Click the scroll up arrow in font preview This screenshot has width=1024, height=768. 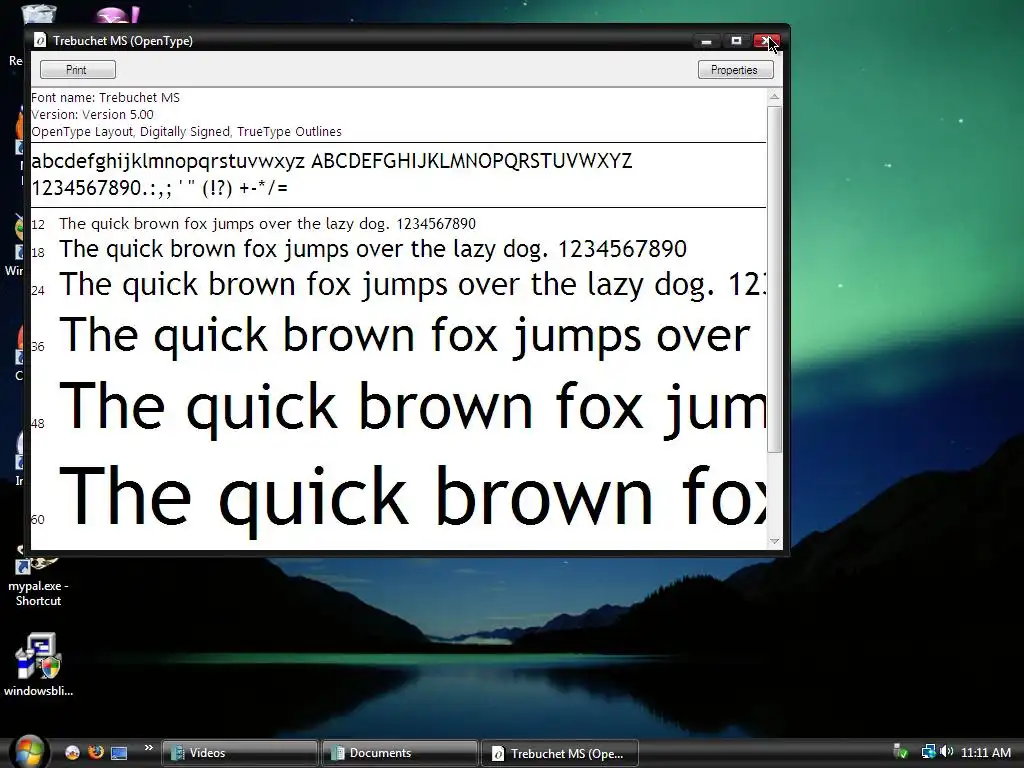(x=775, y=97)
